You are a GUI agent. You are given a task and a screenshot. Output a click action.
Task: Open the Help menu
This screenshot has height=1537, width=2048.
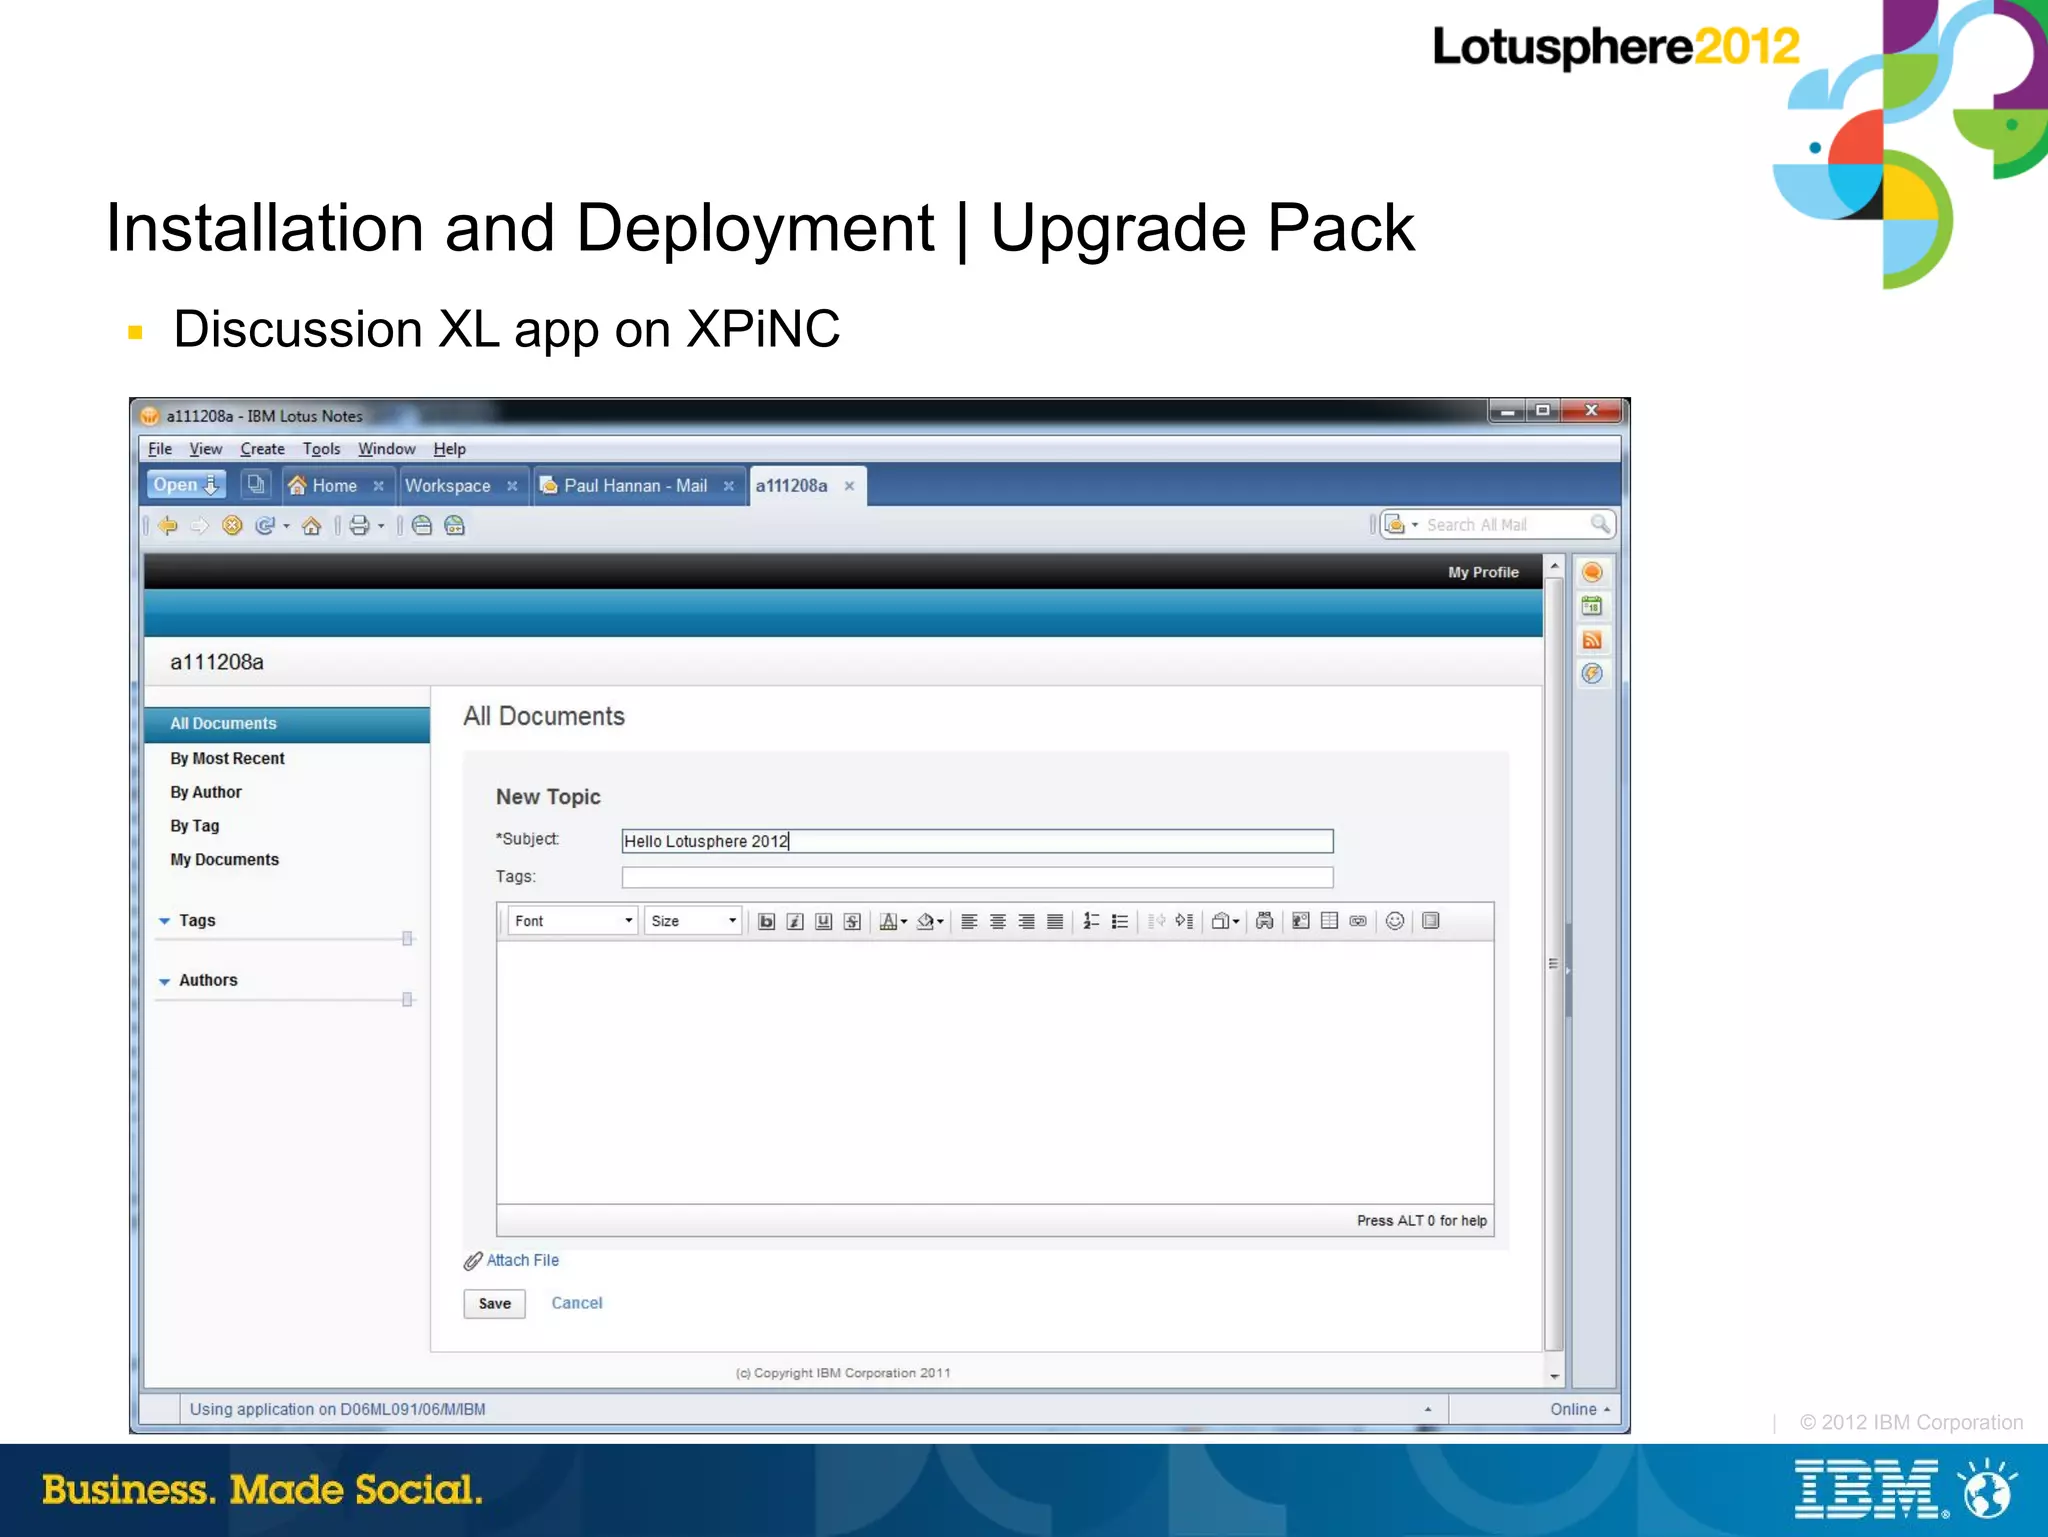click(x=449, y=449)
